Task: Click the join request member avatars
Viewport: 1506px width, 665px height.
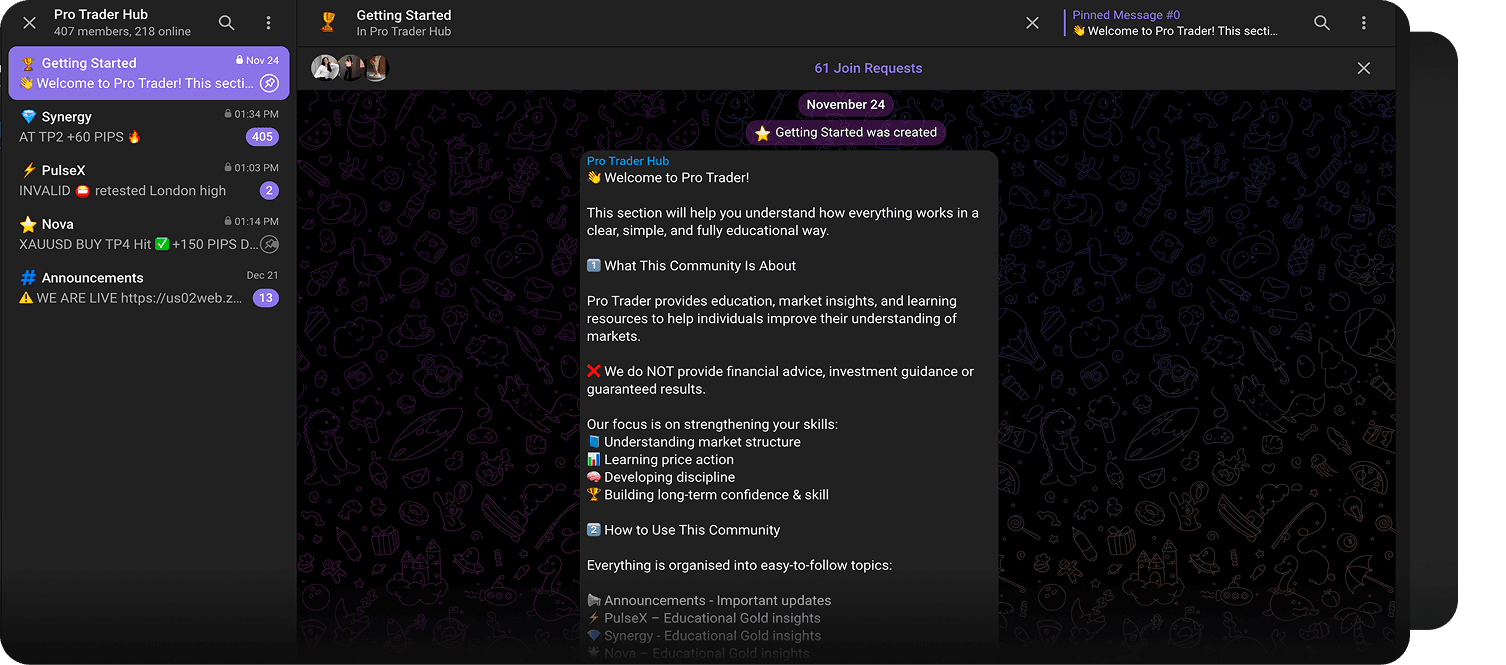Action: tap(350, 68)
